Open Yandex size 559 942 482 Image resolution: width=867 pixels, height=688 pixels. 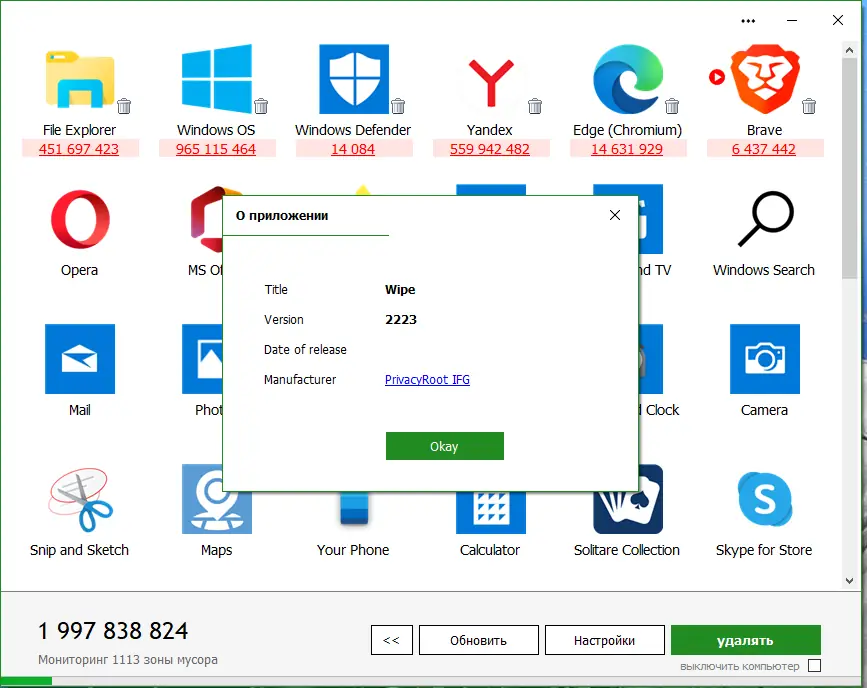[x=490, y=149]
